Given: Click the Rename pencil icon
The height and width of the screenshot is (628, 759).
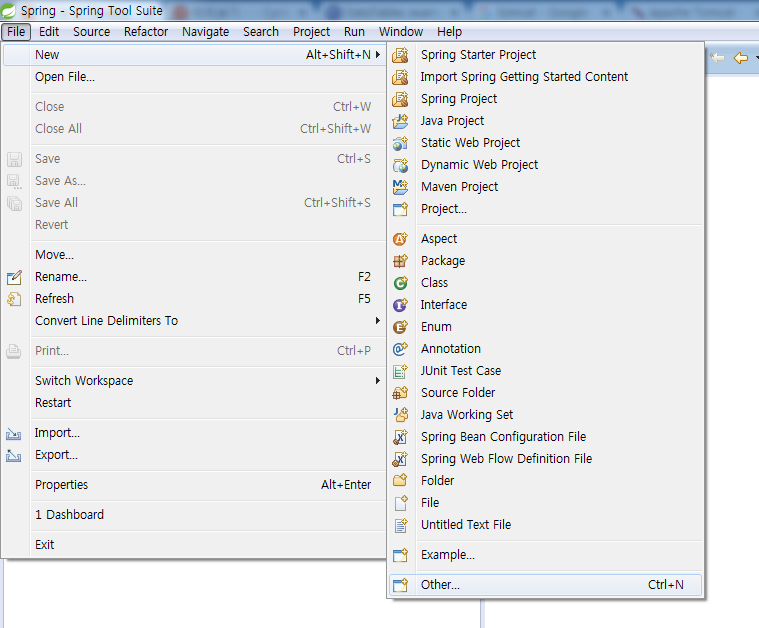Looking at the screenshot, I should click(14, 277).
